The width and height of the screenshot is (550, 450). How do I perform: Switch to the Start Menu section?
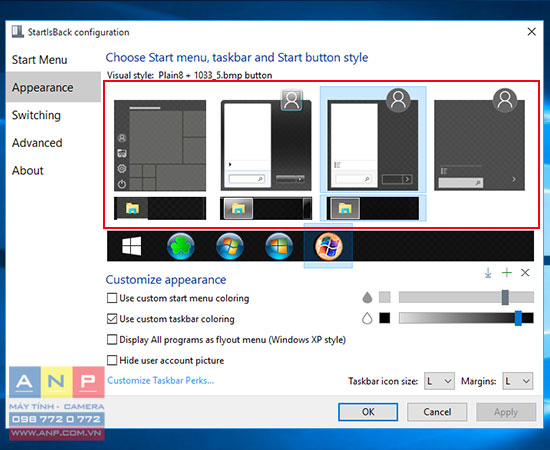(40, 60)
